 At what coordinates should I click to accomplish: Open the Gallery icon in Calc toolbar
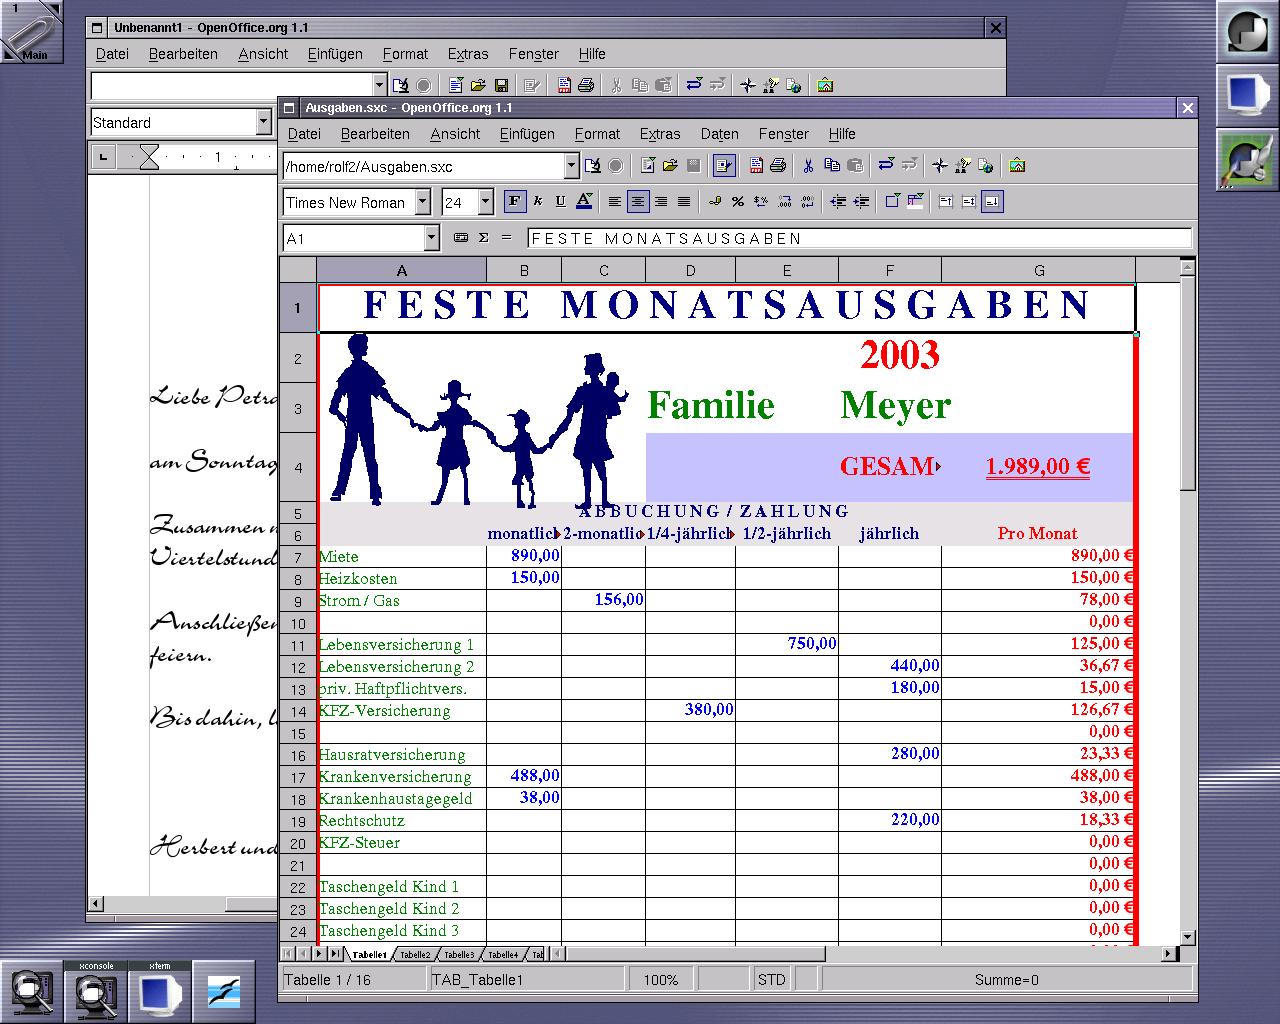1017,166
